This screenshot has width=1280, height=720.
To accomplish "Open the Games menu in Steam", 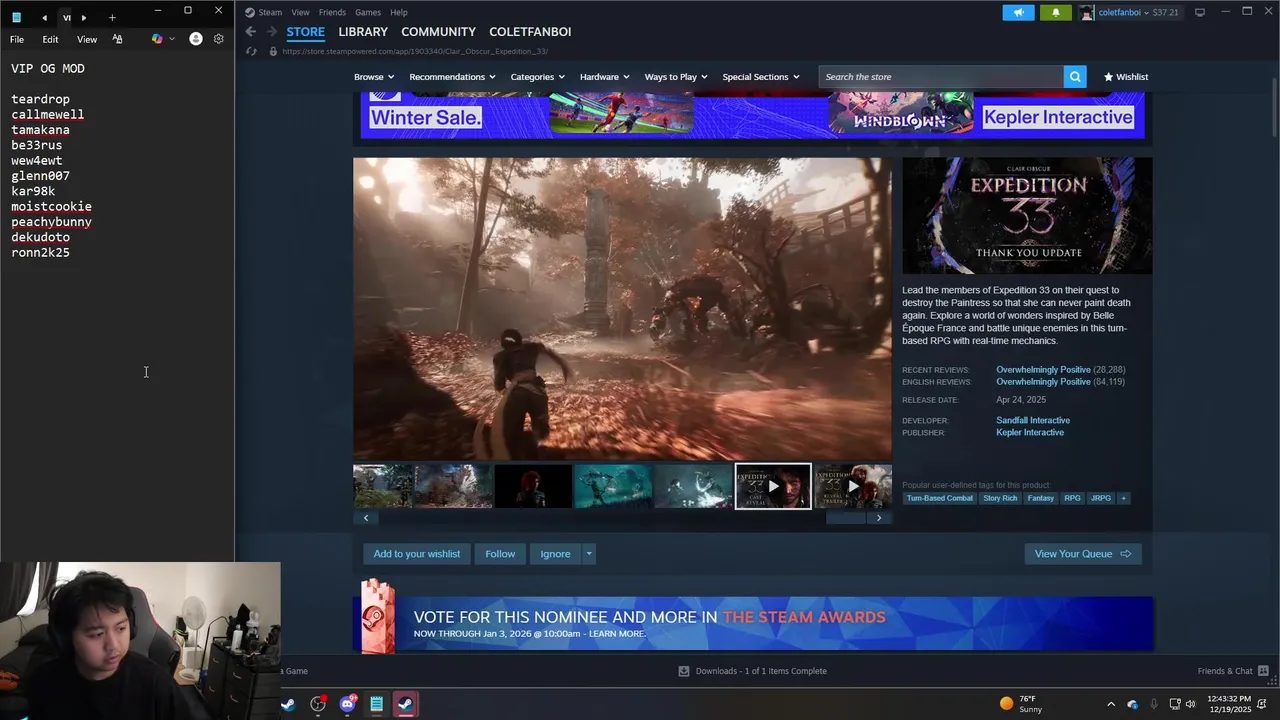I will [x=368, y=12].
